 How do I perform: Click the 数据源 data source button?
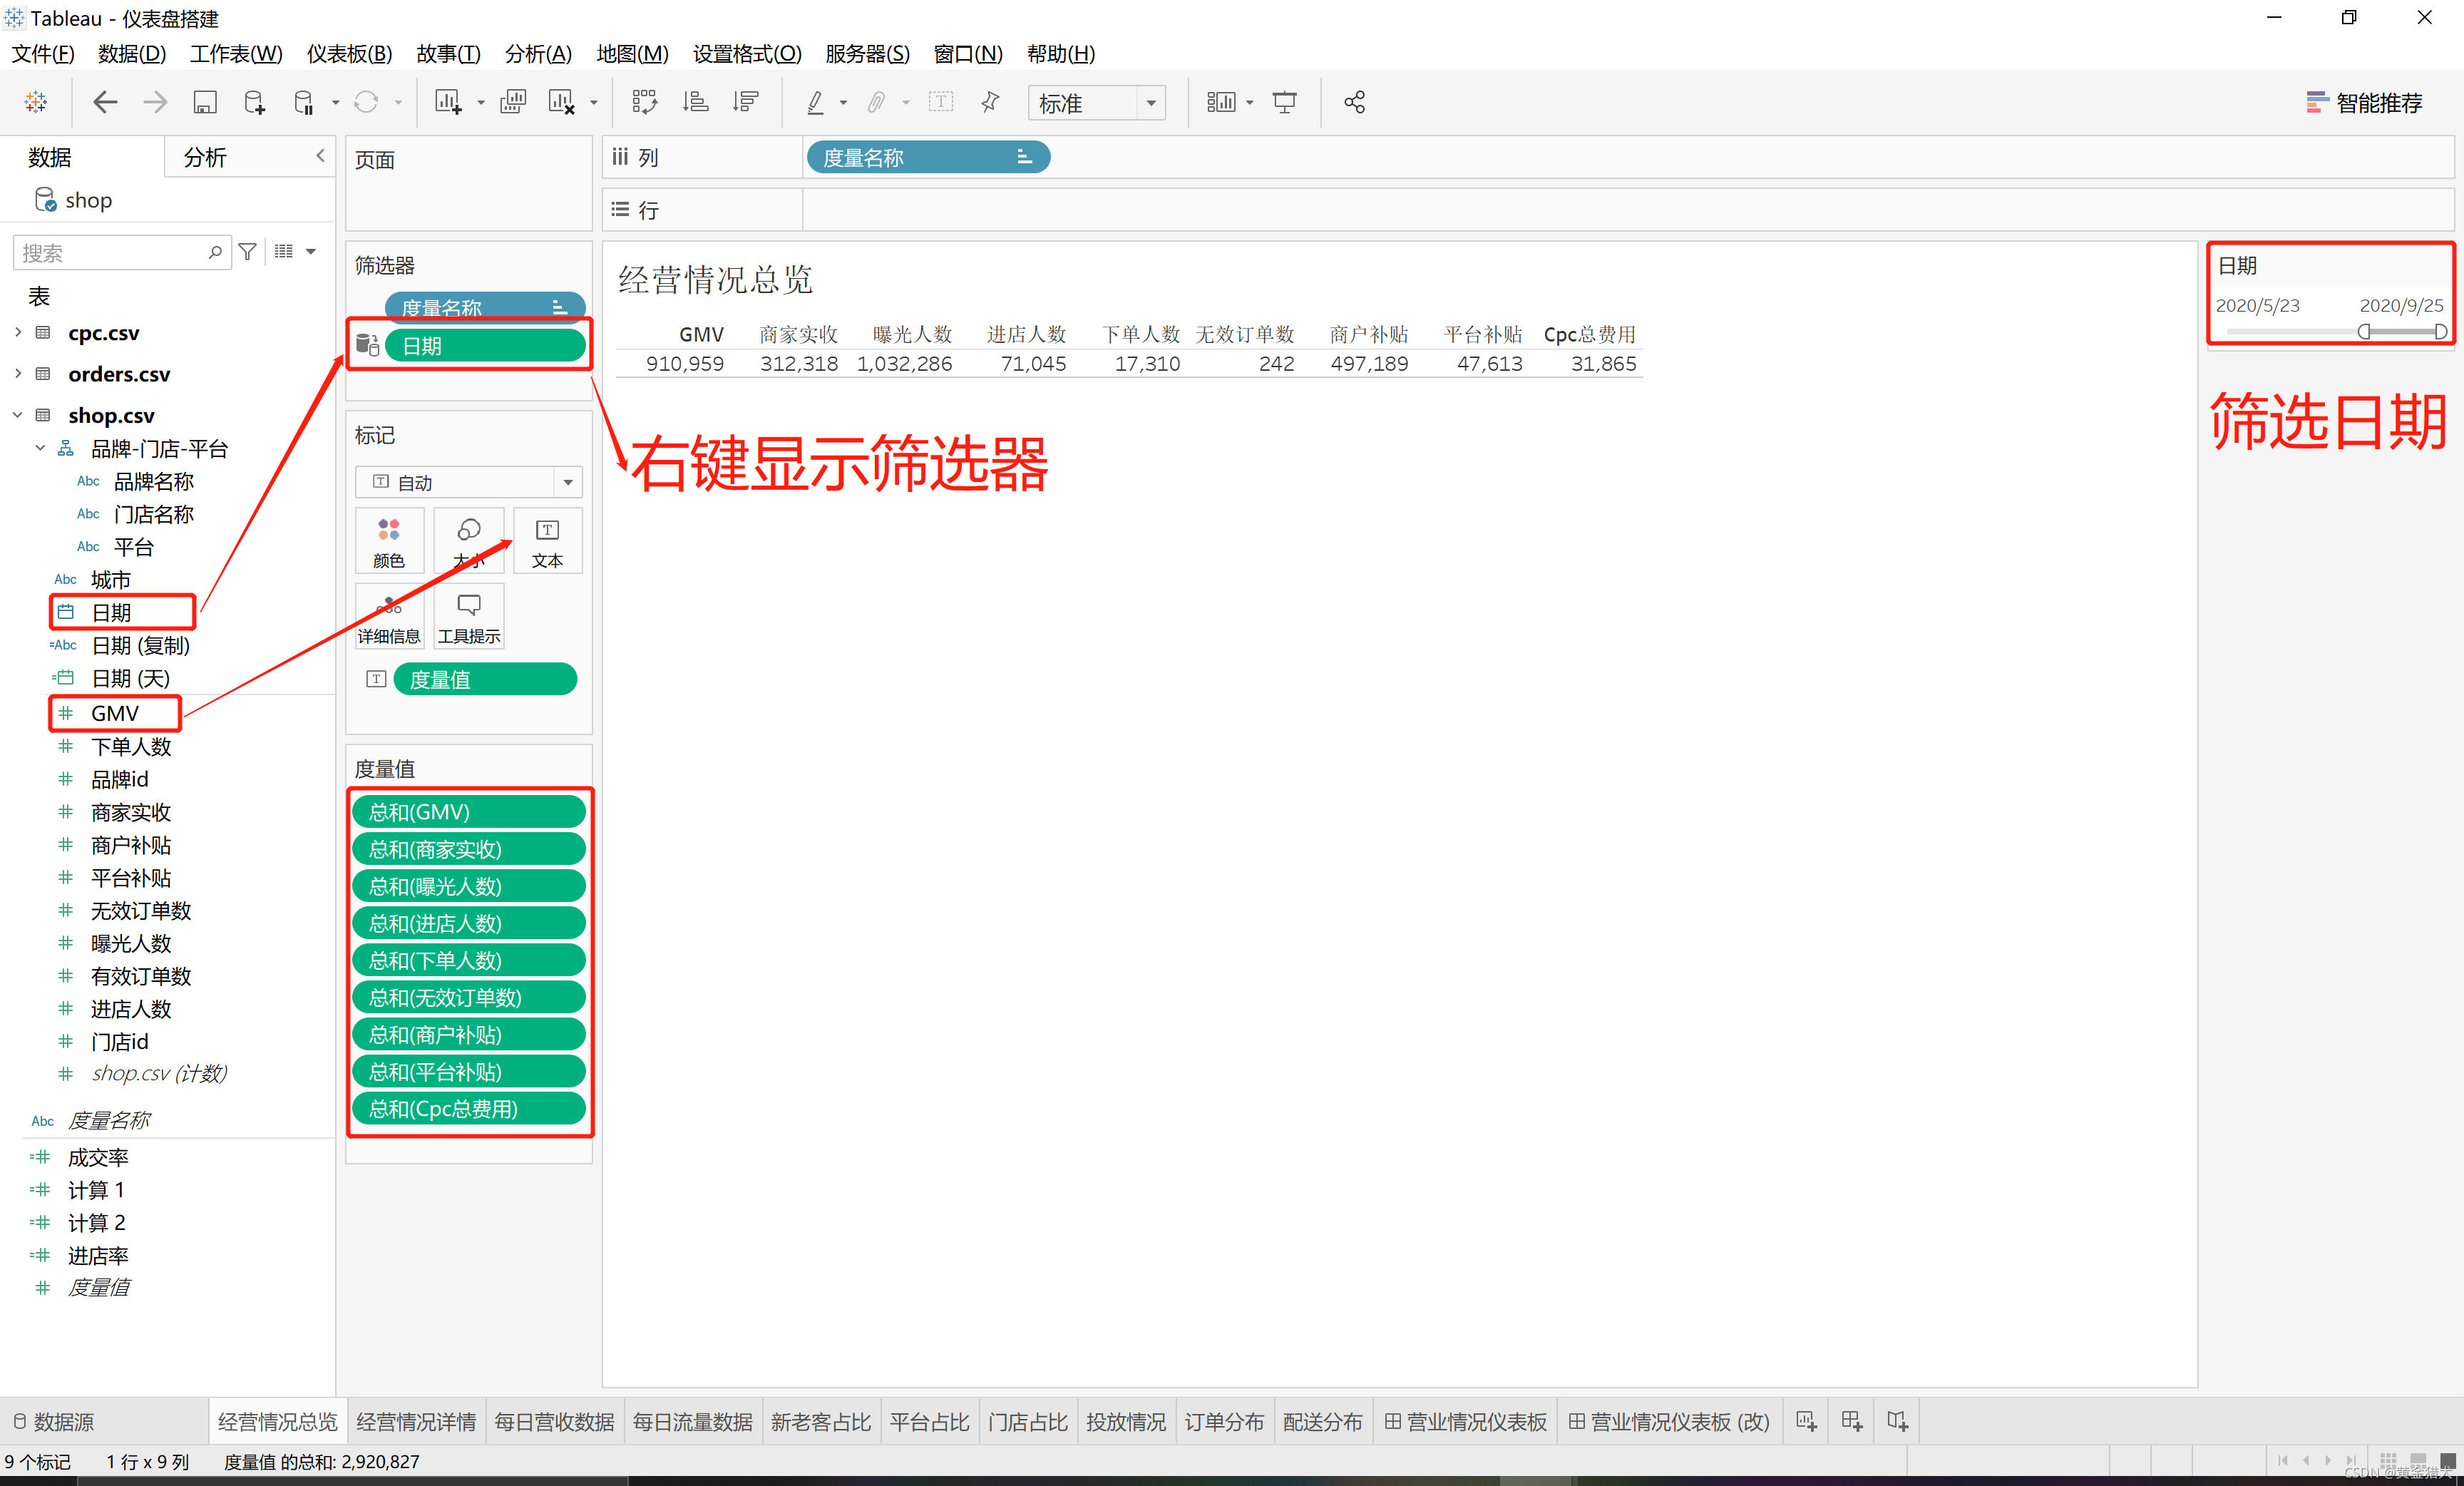coord(55,1421)
